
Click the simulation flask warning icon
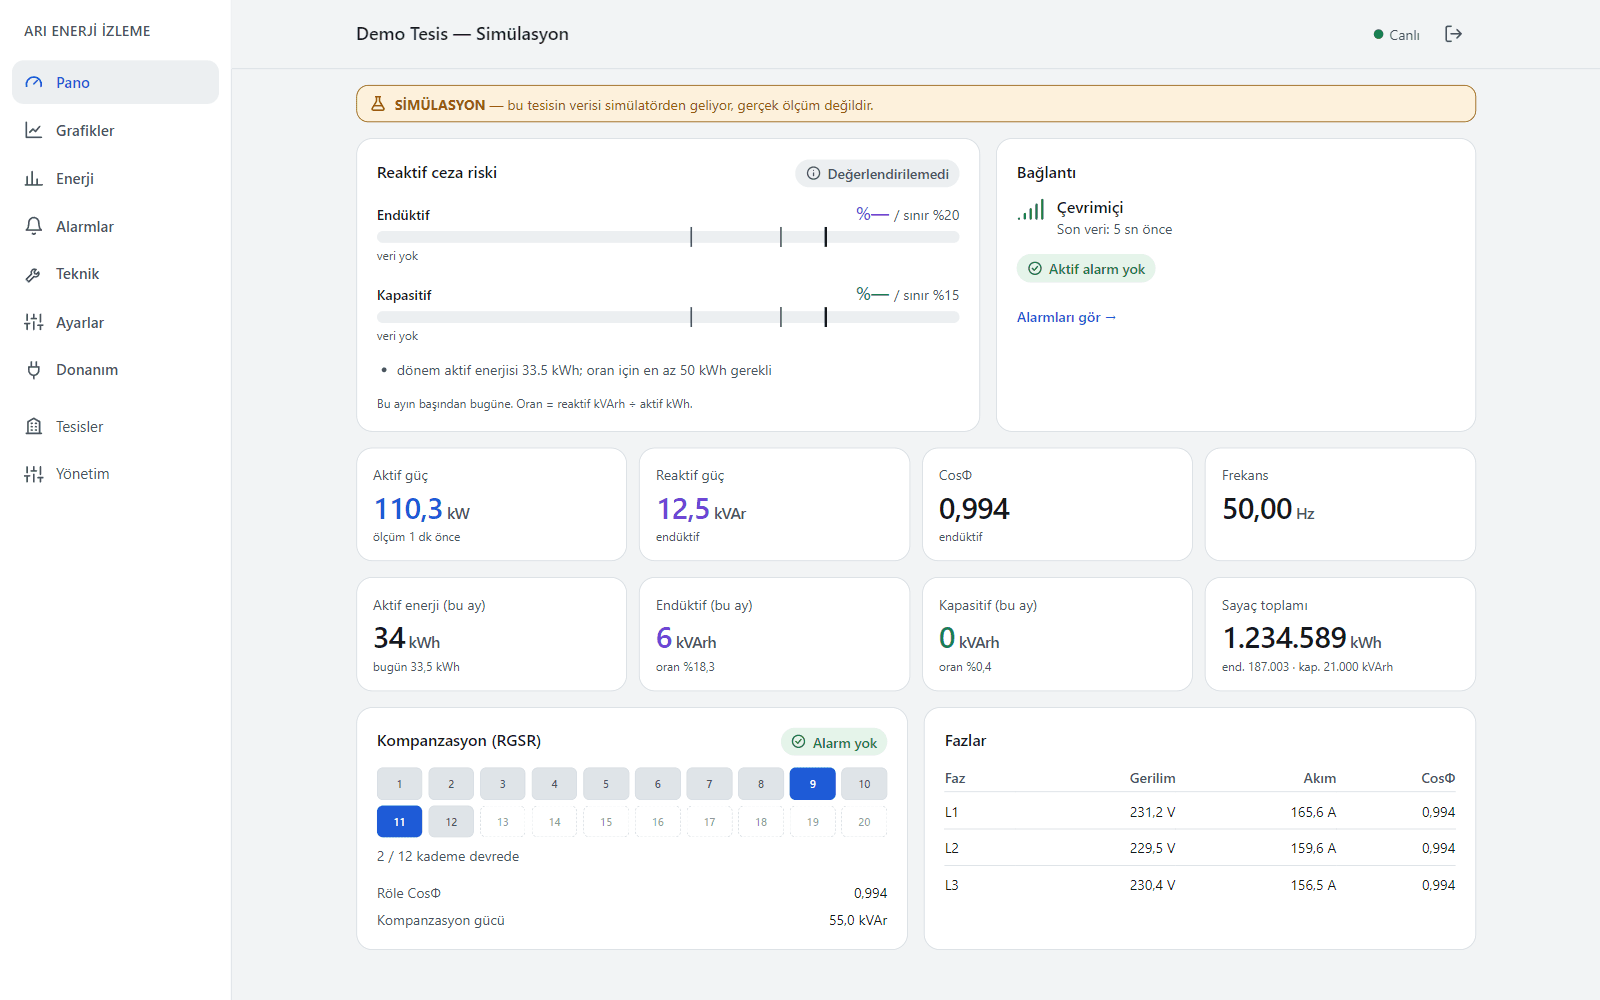coord(378,104)
